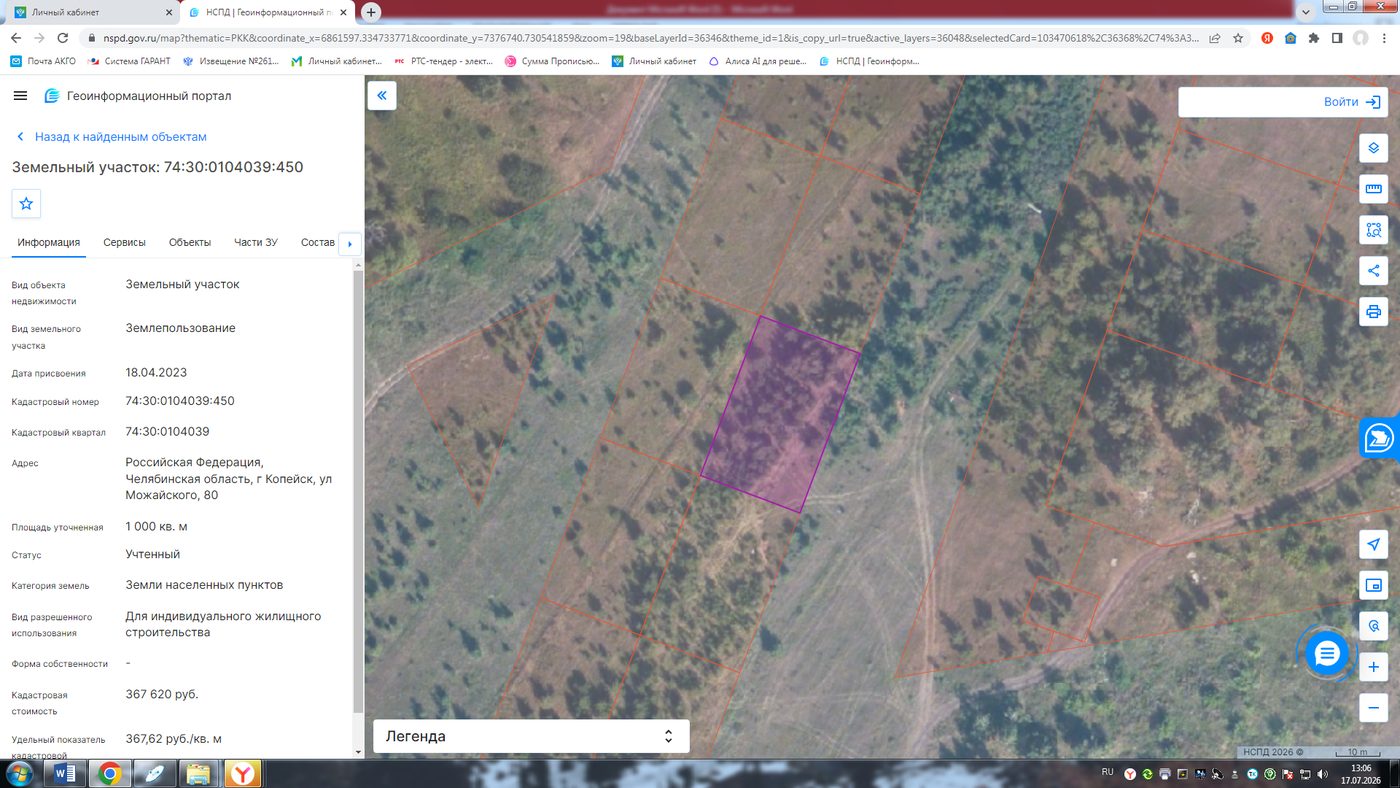Select the Части ЗУ tab

[x=256, y=242]
